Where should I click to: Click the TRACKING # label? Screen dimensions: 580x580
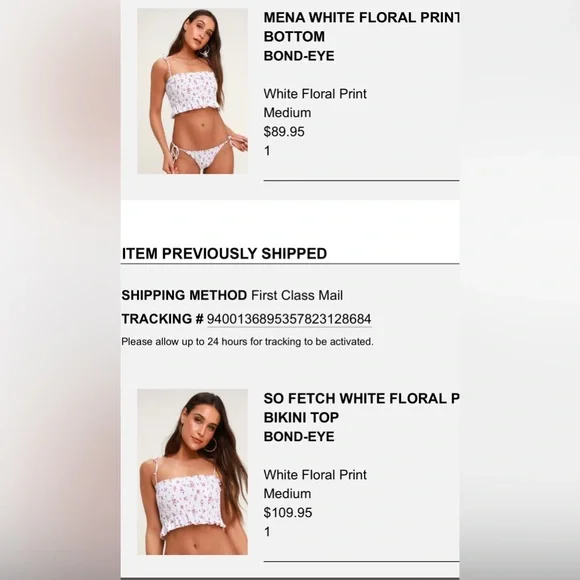tap(163, 319)
